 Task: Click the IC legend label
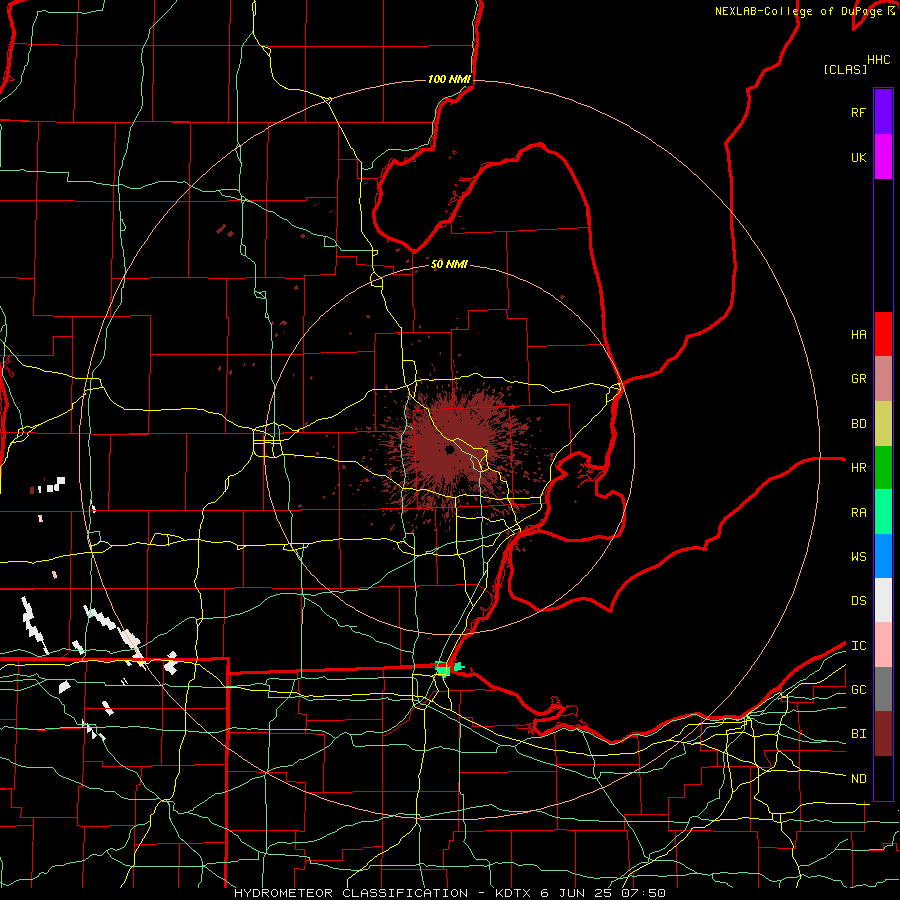pyautogui.click(x=858, y=646)
